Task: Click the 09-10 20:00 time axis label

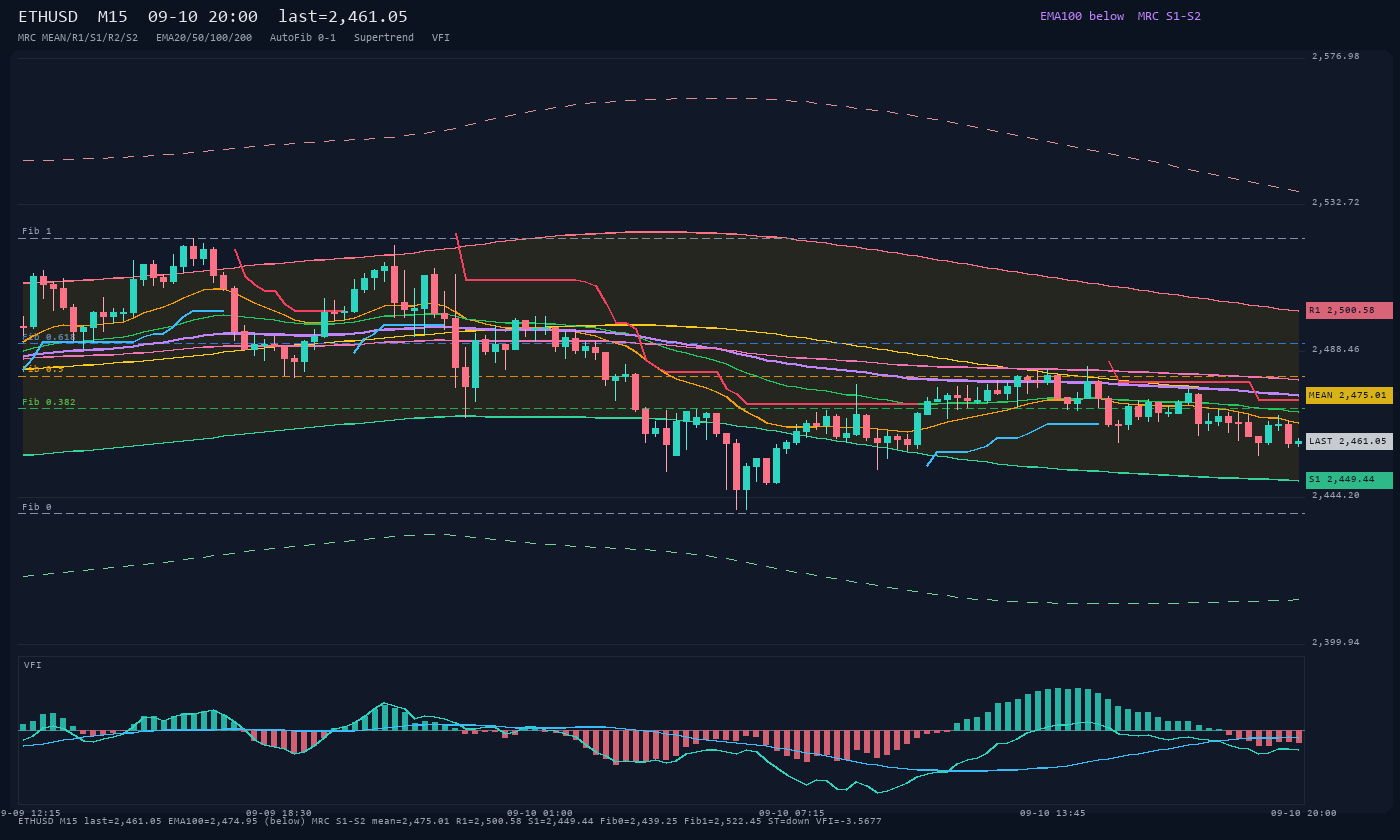Action: point(1303,813)
